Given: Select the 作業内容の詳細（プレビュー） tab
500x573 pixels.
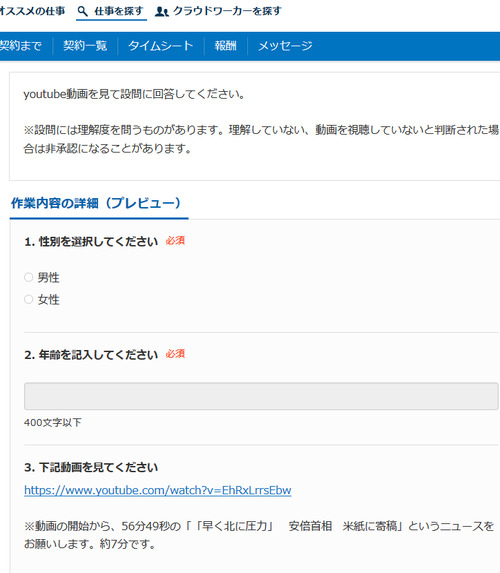Looking at the screenshot, I should pos(96,203).
